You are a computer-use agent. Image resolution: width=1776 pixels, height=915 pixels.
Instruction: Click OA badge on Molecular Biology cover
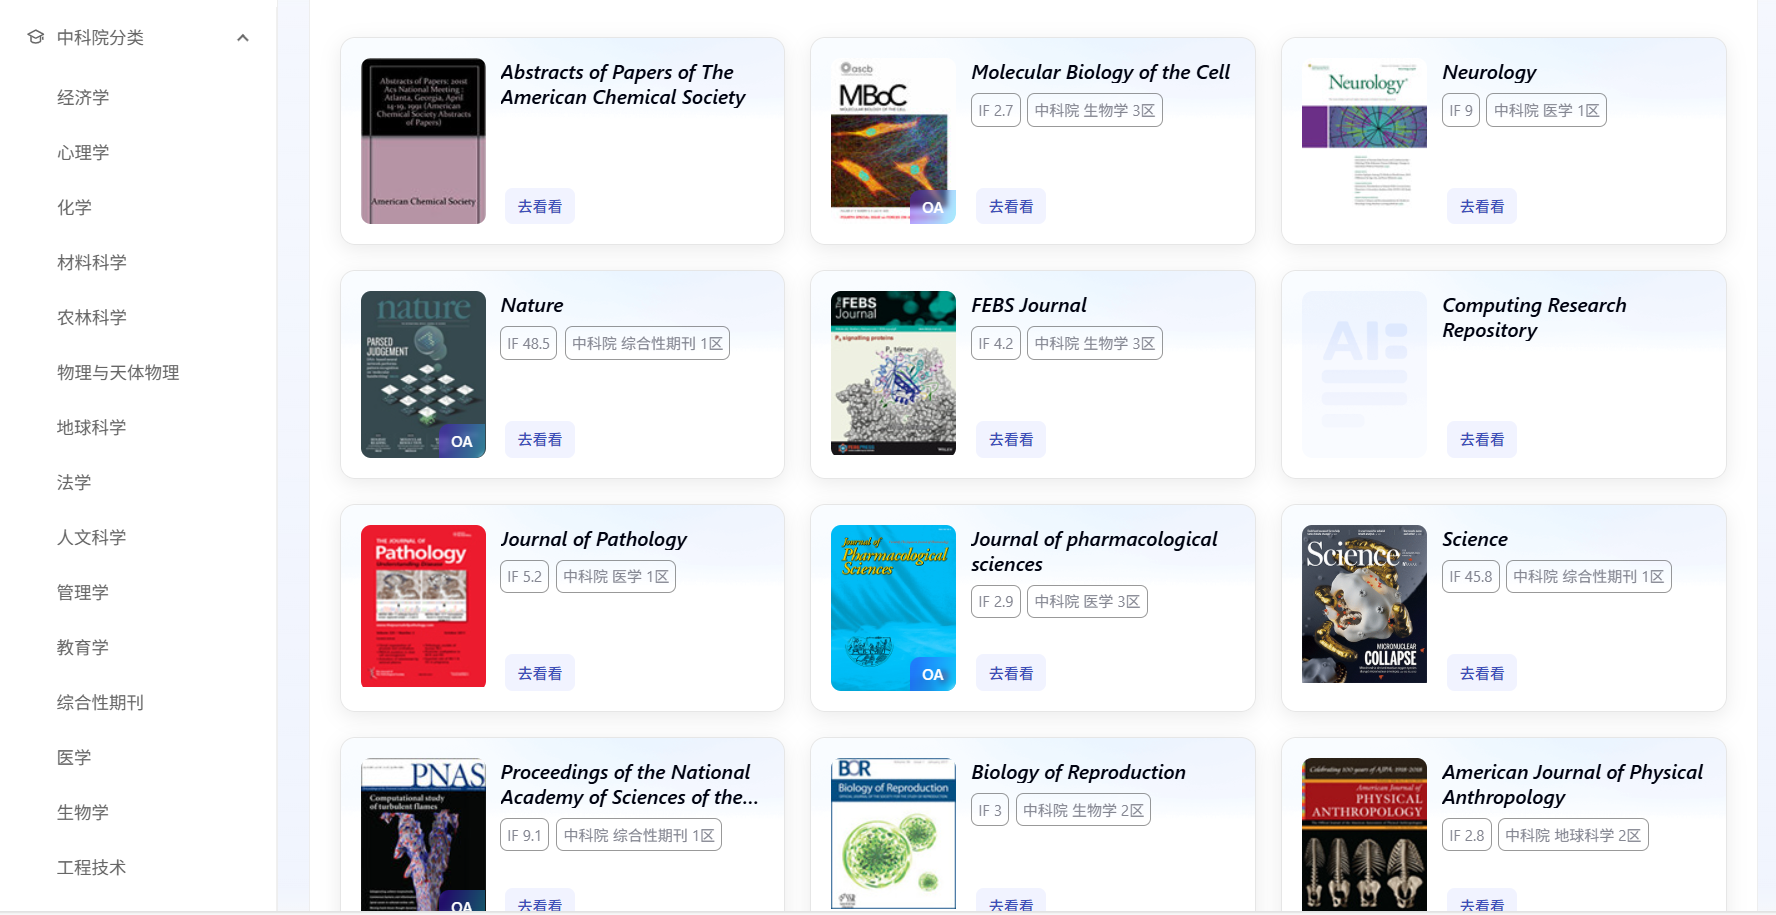(x=933, y=207)
